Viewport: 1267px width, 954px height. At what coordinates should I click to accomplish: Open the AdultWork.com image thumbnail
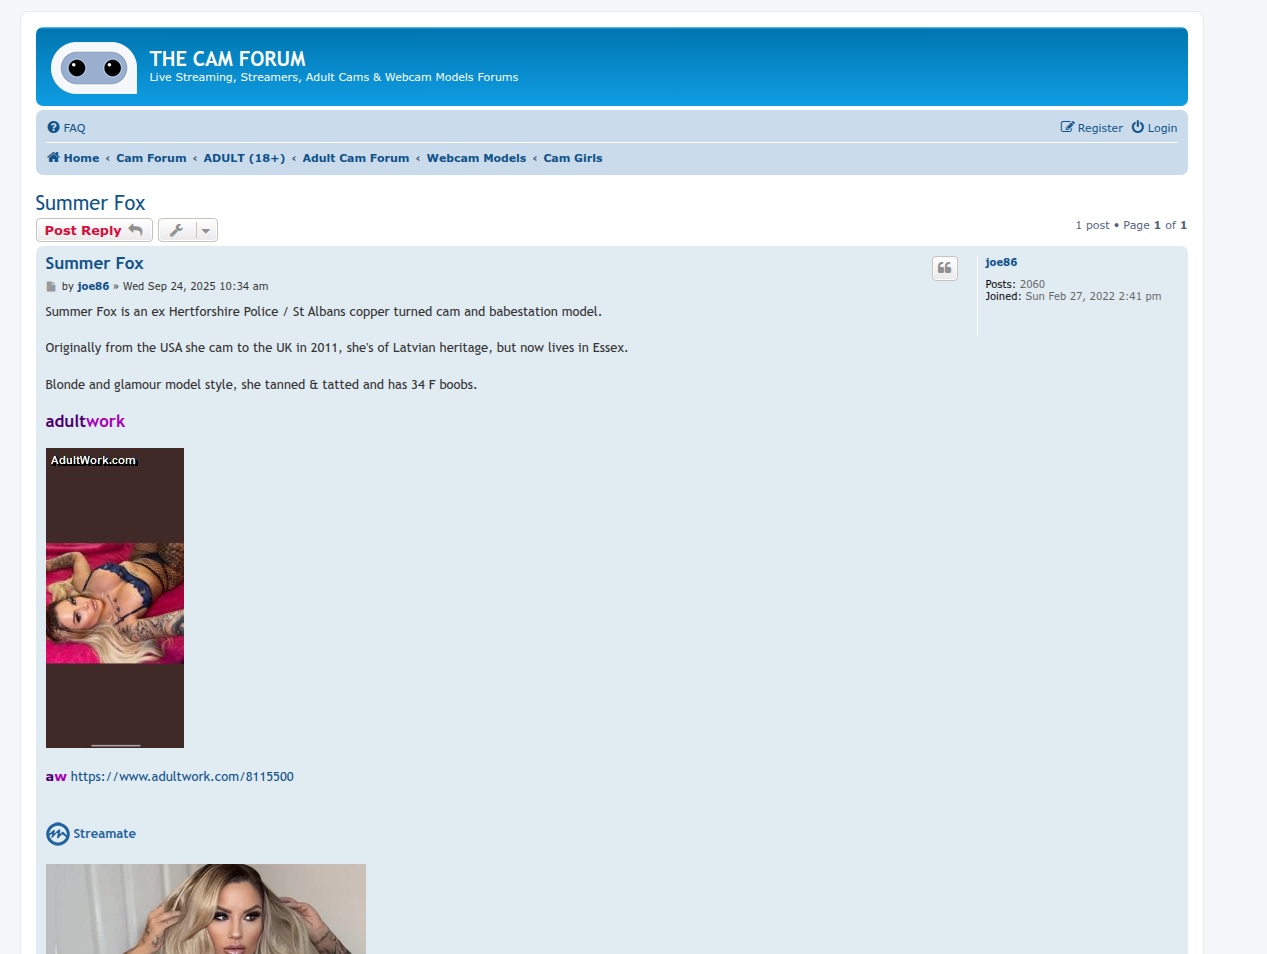point(115,598)
